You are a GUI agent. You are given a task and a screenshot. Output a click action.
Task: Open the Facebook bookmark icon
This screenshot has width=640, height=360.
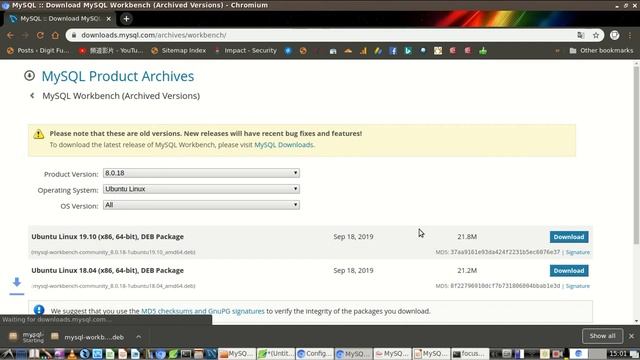click(x=393, y=51)
